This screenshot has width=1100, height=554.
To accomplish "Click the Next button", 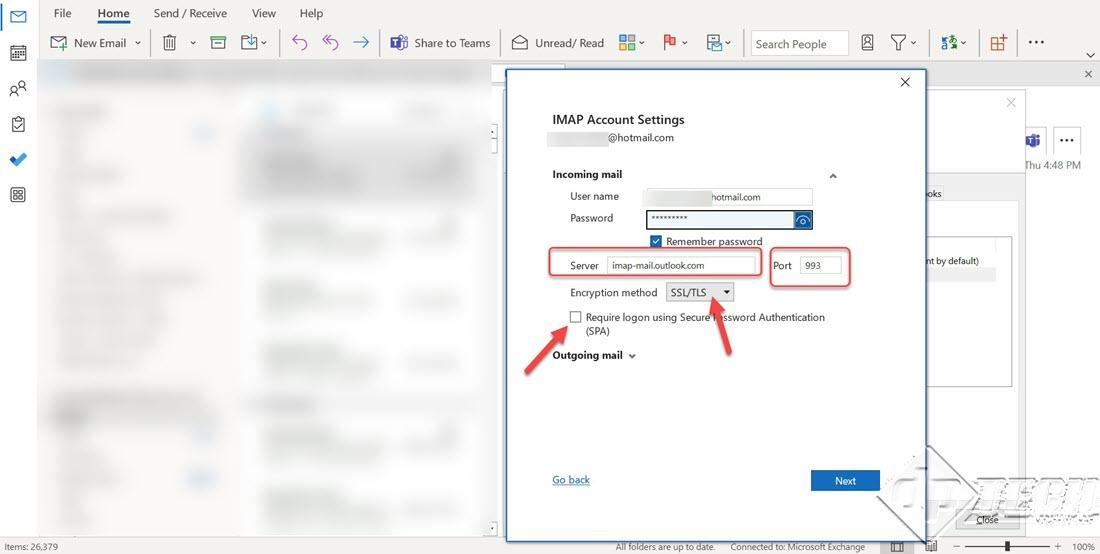I will [845, 481].
